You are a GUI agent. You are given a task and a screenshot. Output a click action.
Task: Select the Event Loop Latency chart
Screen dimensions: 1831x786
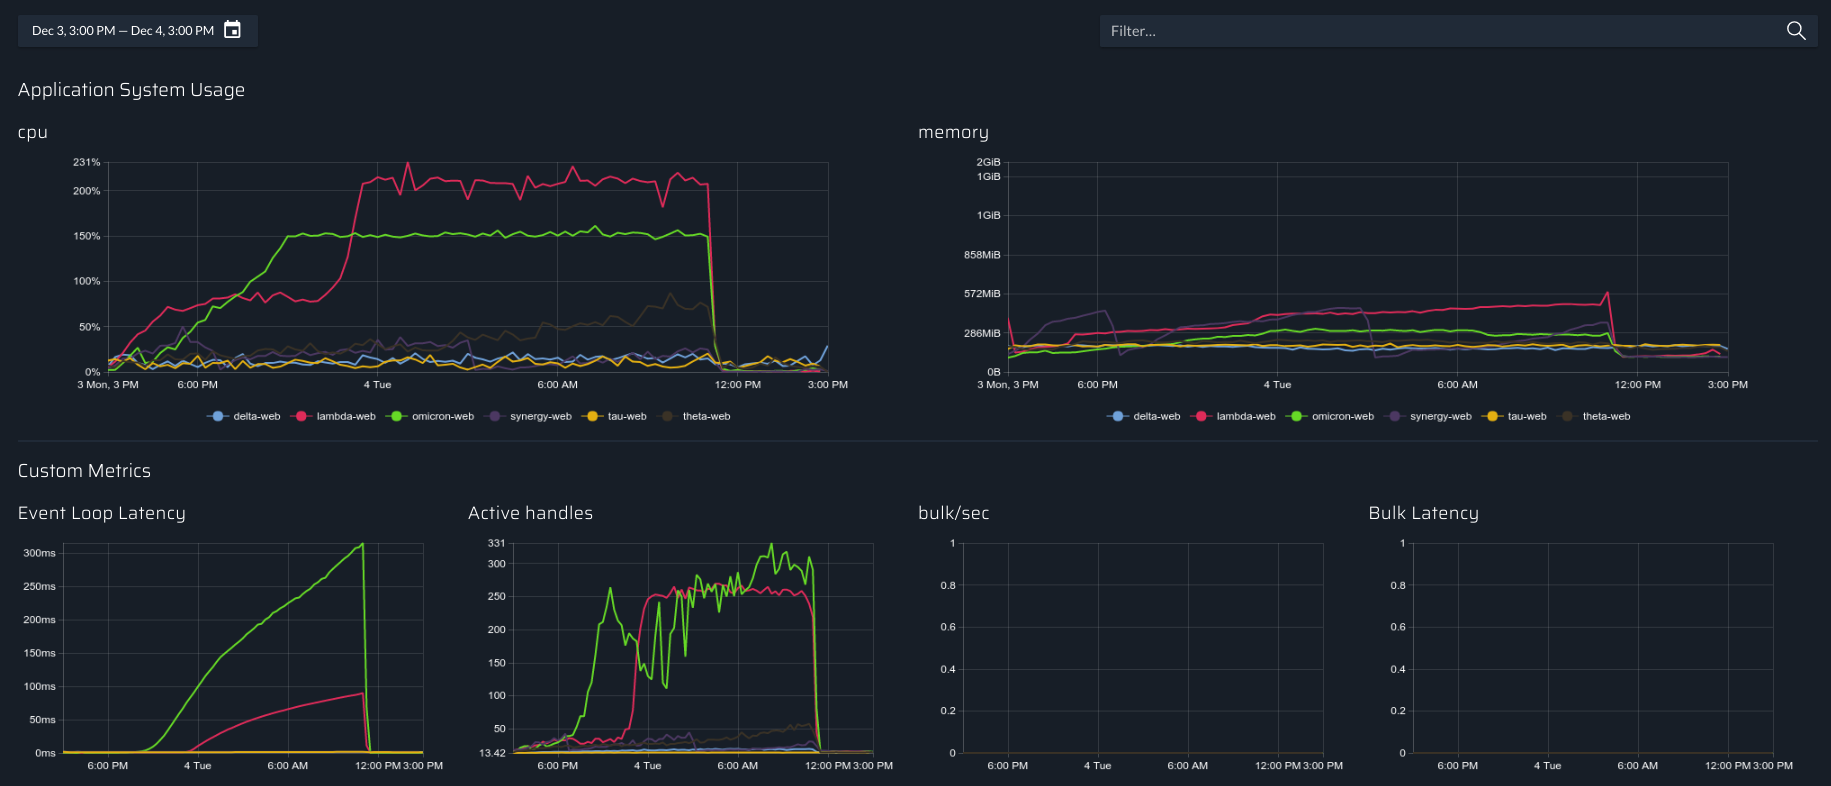tap(243, 648)
